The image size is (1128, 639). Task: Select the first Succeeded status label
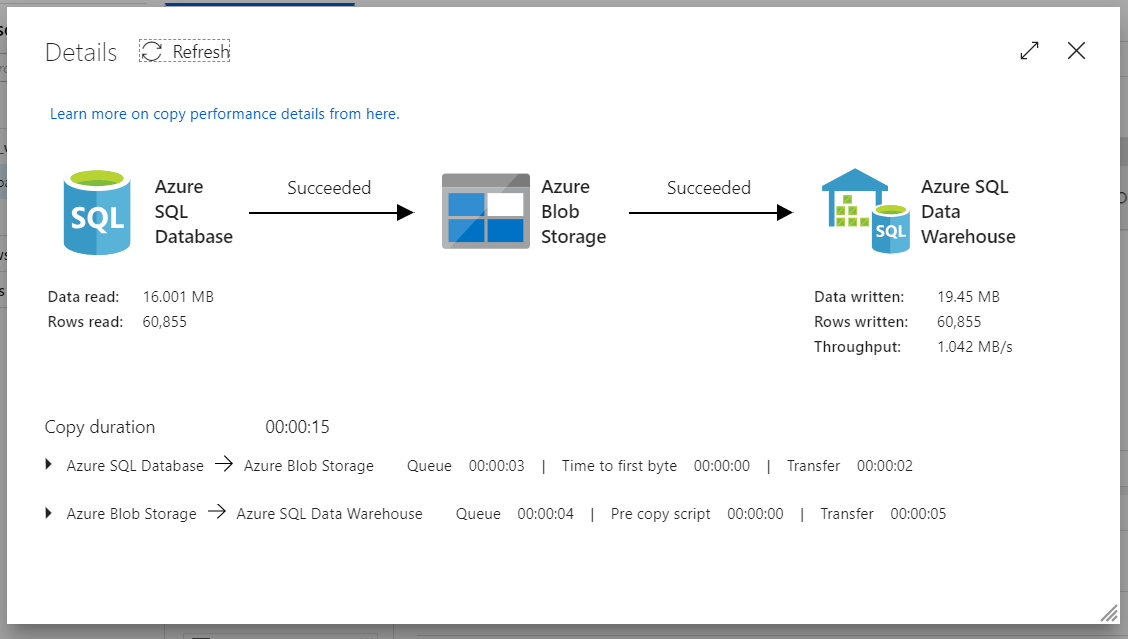pos(329,188)
